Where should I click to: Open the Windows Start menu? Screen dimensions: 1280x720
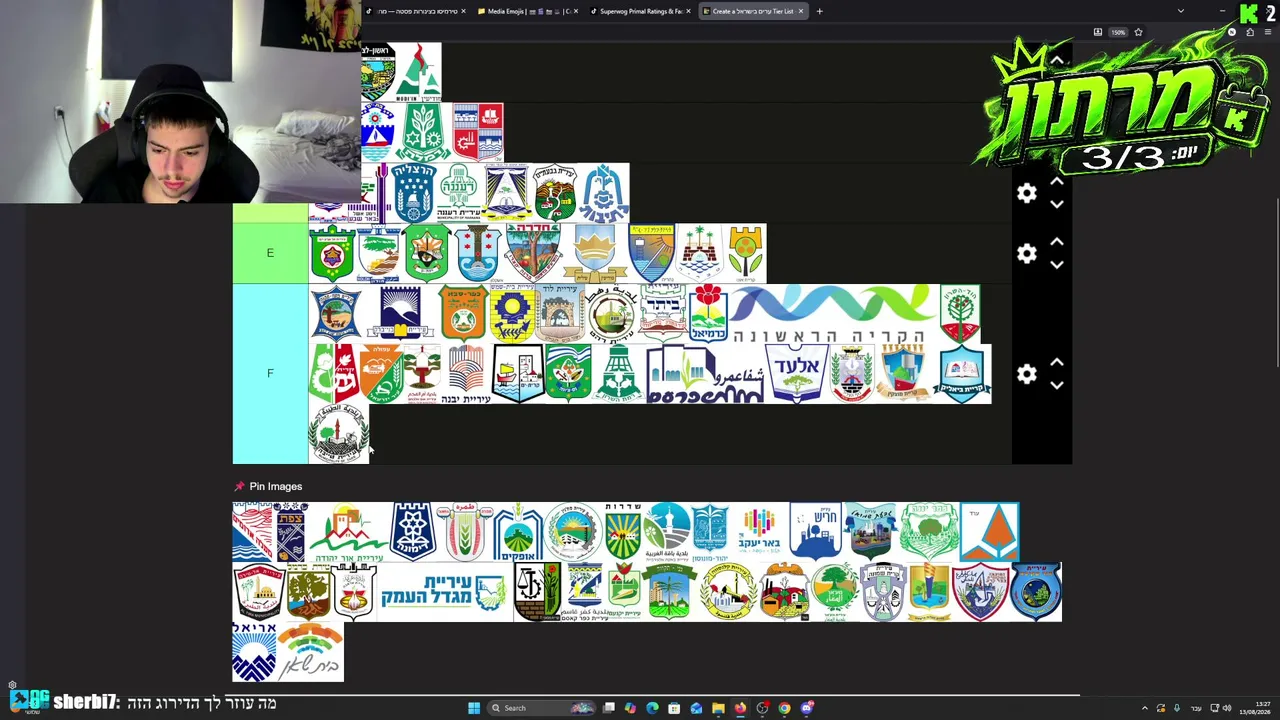tap(474, 708)
